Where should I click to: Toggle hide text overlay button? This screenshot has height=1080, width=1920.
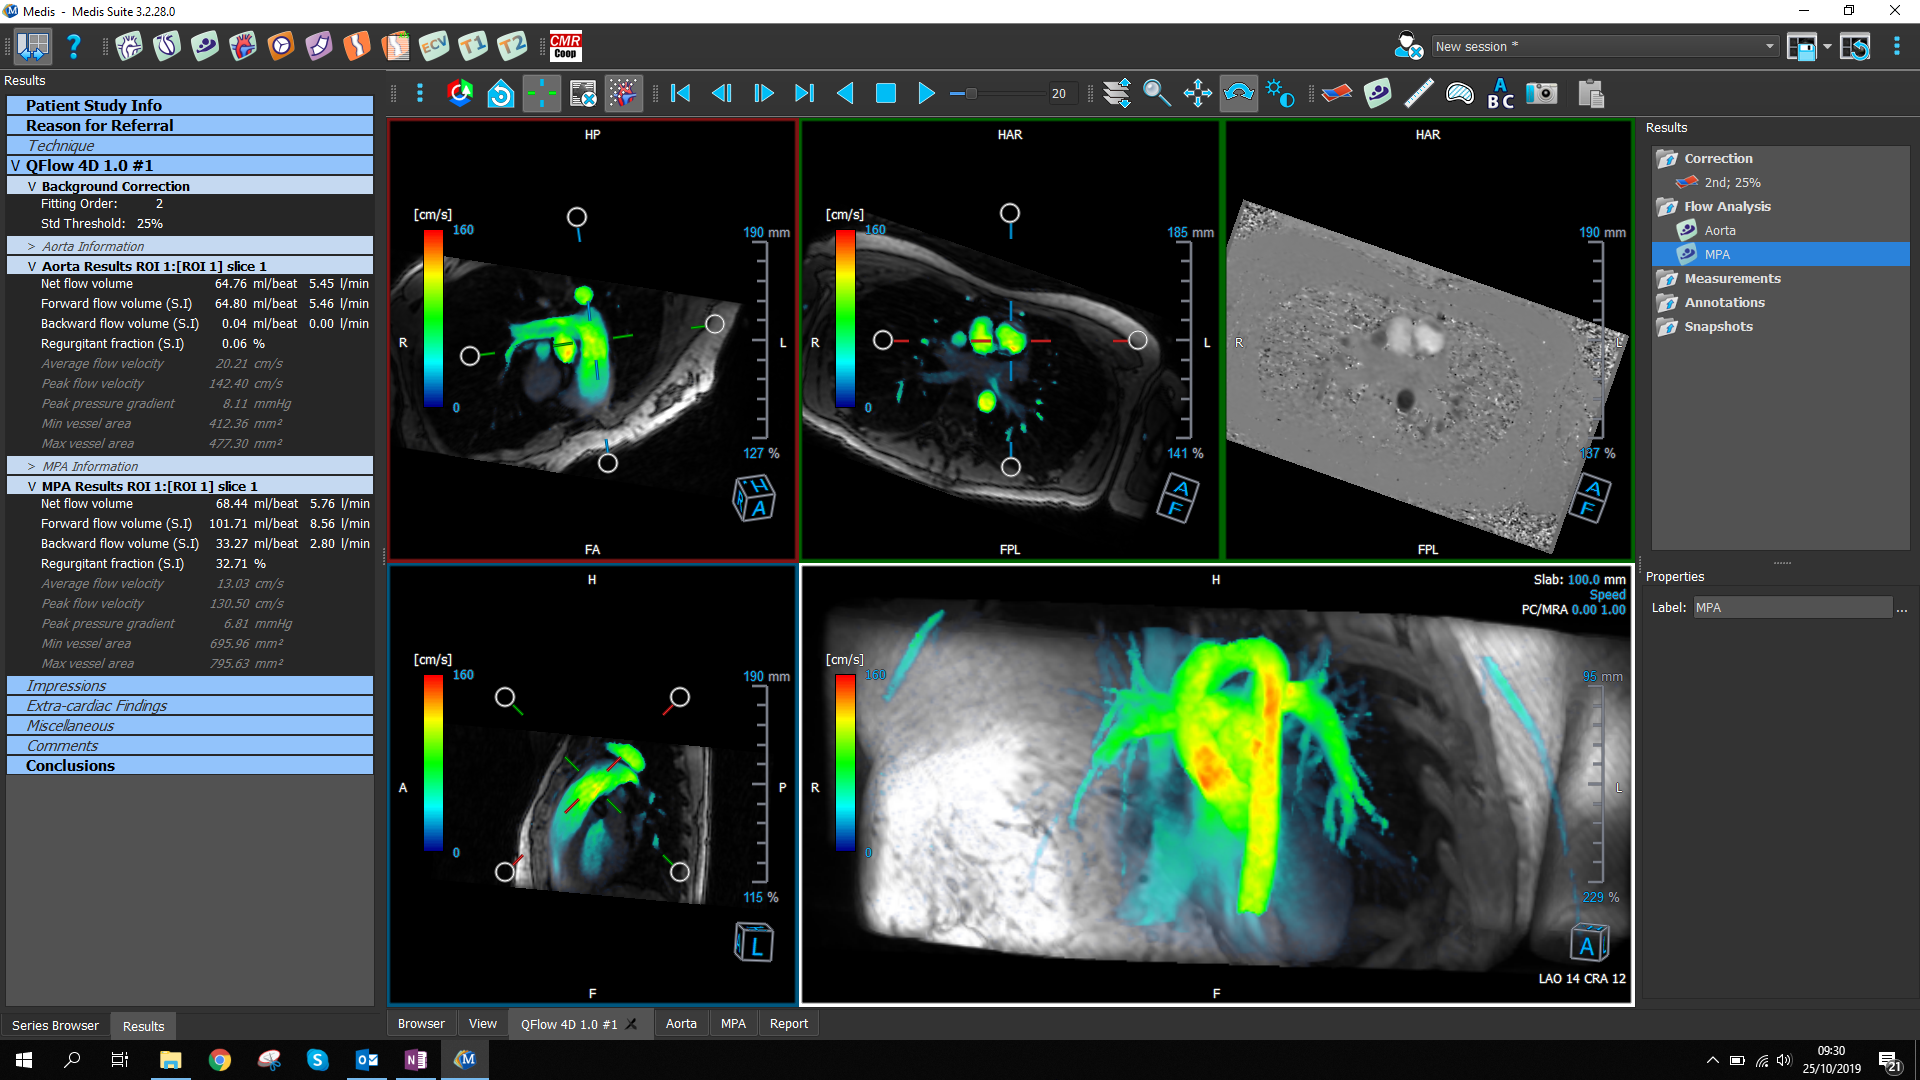(583, 93)
